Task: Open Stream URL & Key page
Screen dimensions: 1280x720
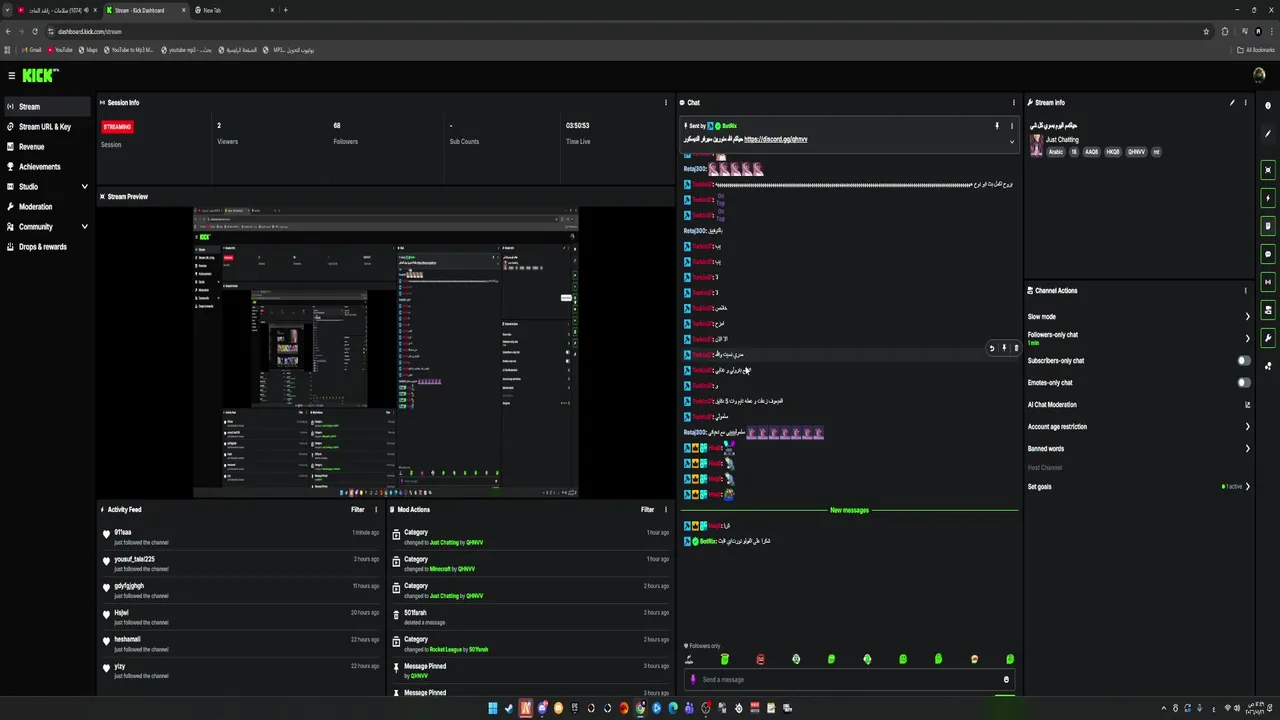Action: (46, 126)
